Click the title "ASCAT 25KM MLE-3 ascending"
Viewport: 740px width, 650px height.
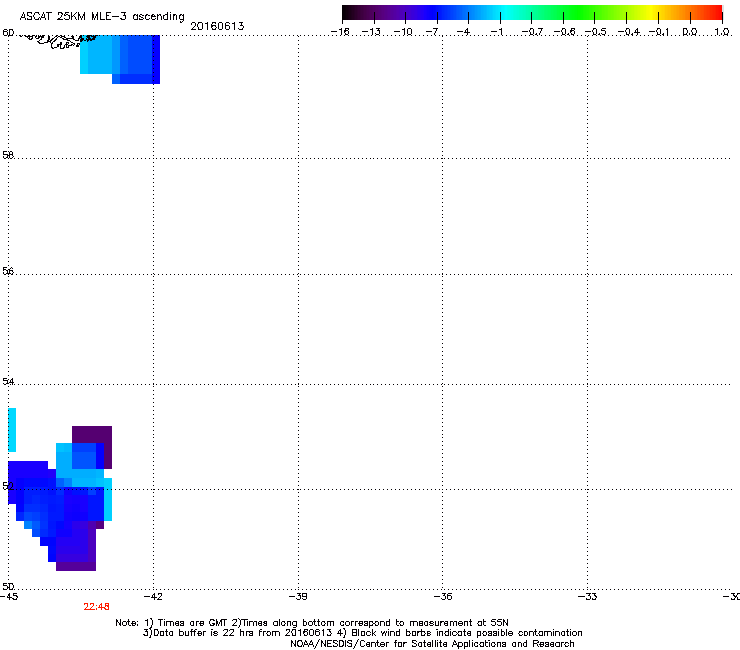pos(102,17)
